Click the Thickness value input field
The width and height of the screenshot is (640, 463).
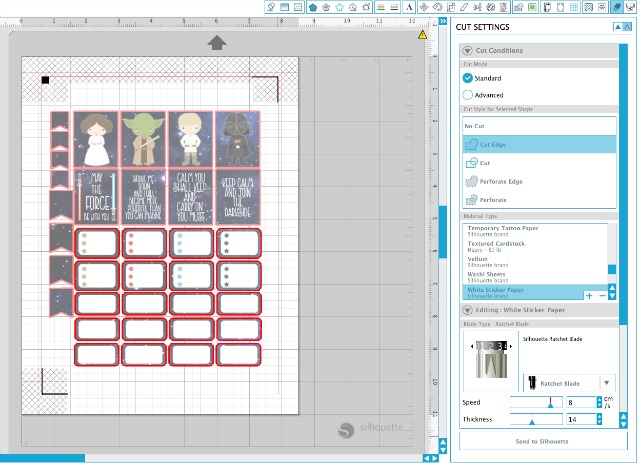[x=581, y=419]
